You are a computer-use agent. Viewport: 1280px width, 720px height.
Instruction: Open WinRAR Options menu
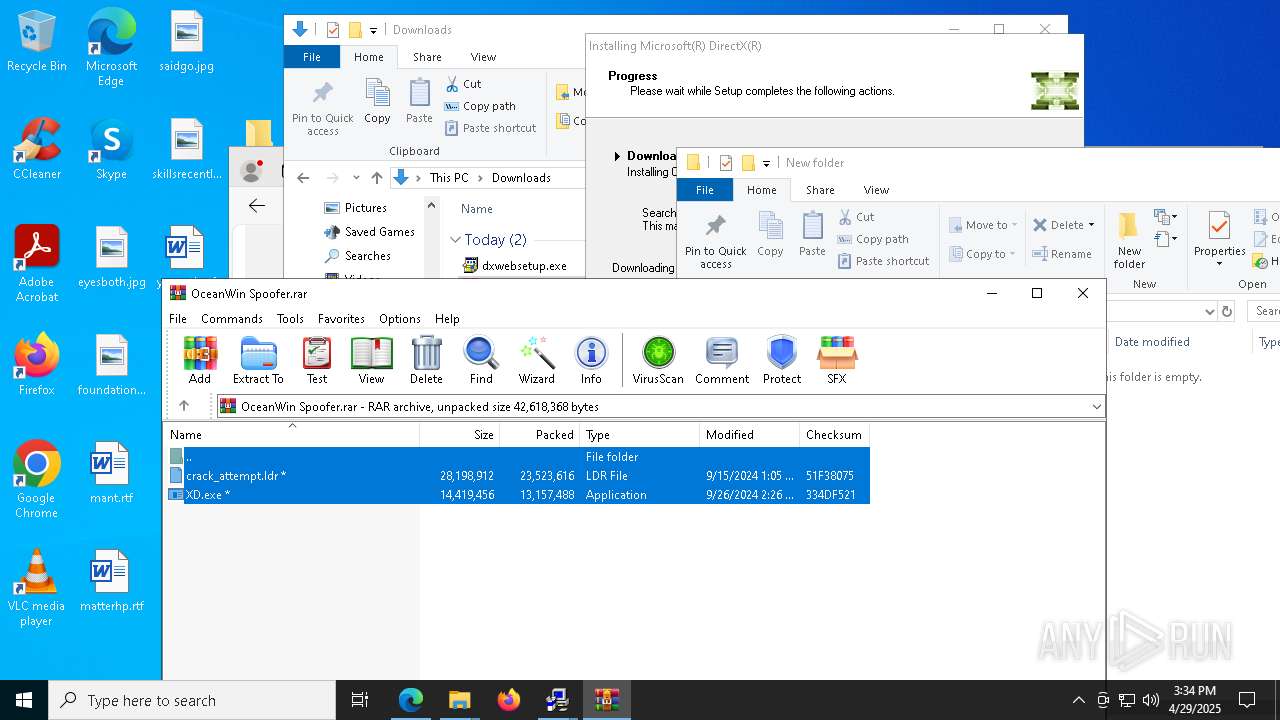400,319
